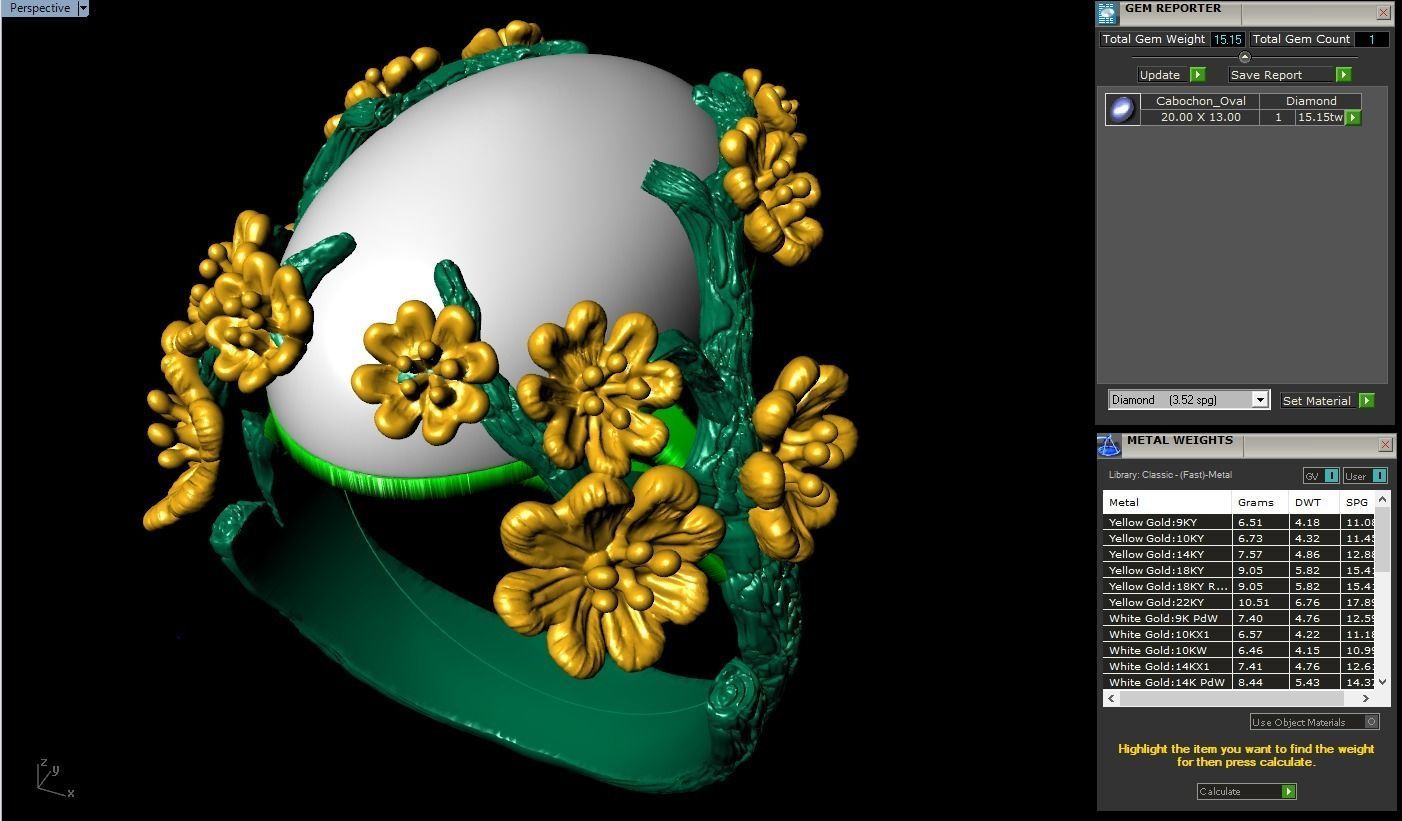Select the Perspective viewport tab
The image size is (1402, 821).
40,8
